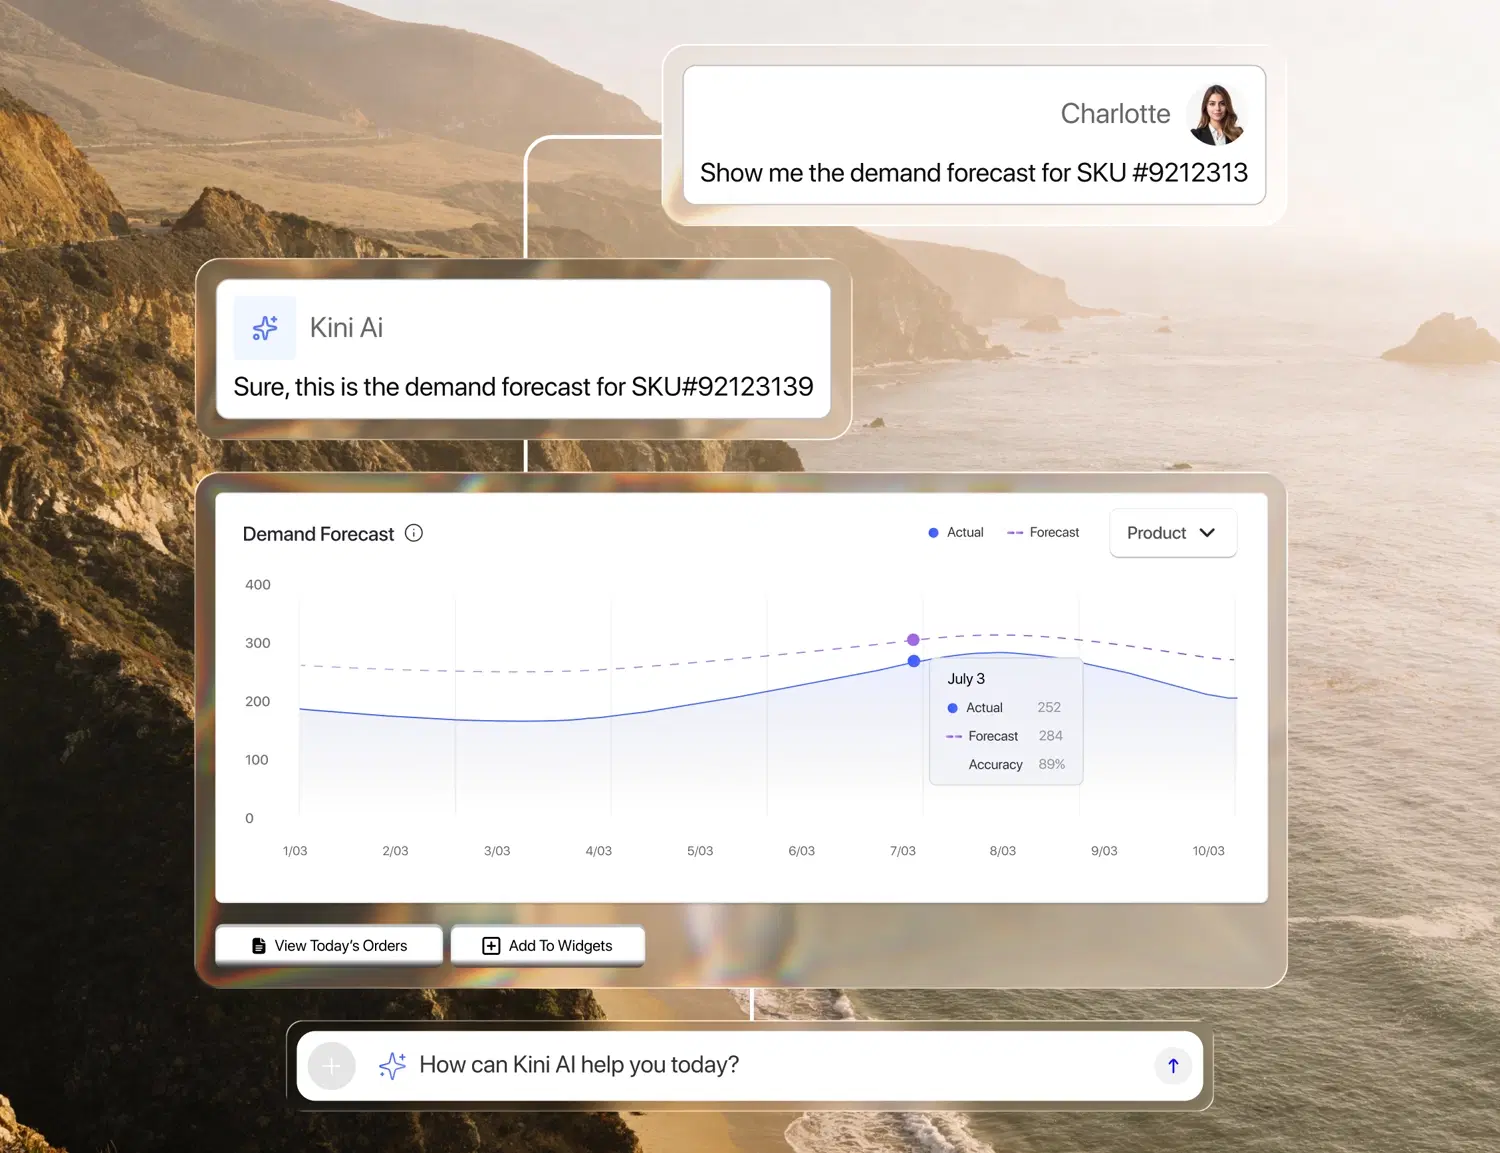Click the purple forecast data point on chart
Image resolution: width=1500 pixels, height=1153 pixels.
(x=913, y=640)
